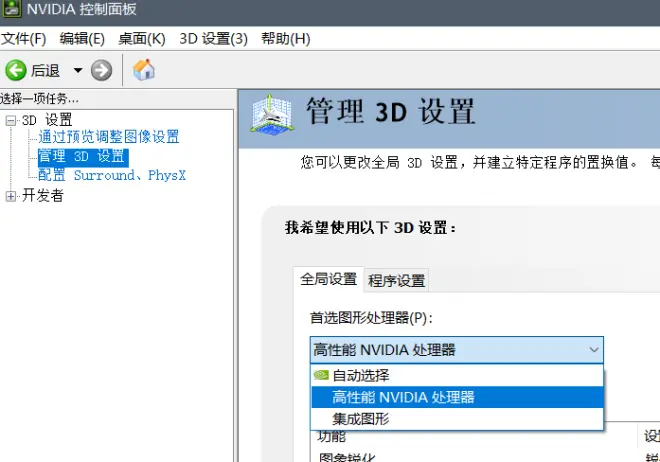660x462 pixels.
Task: Open the 文件(F) menu
Action: point(24,39)
